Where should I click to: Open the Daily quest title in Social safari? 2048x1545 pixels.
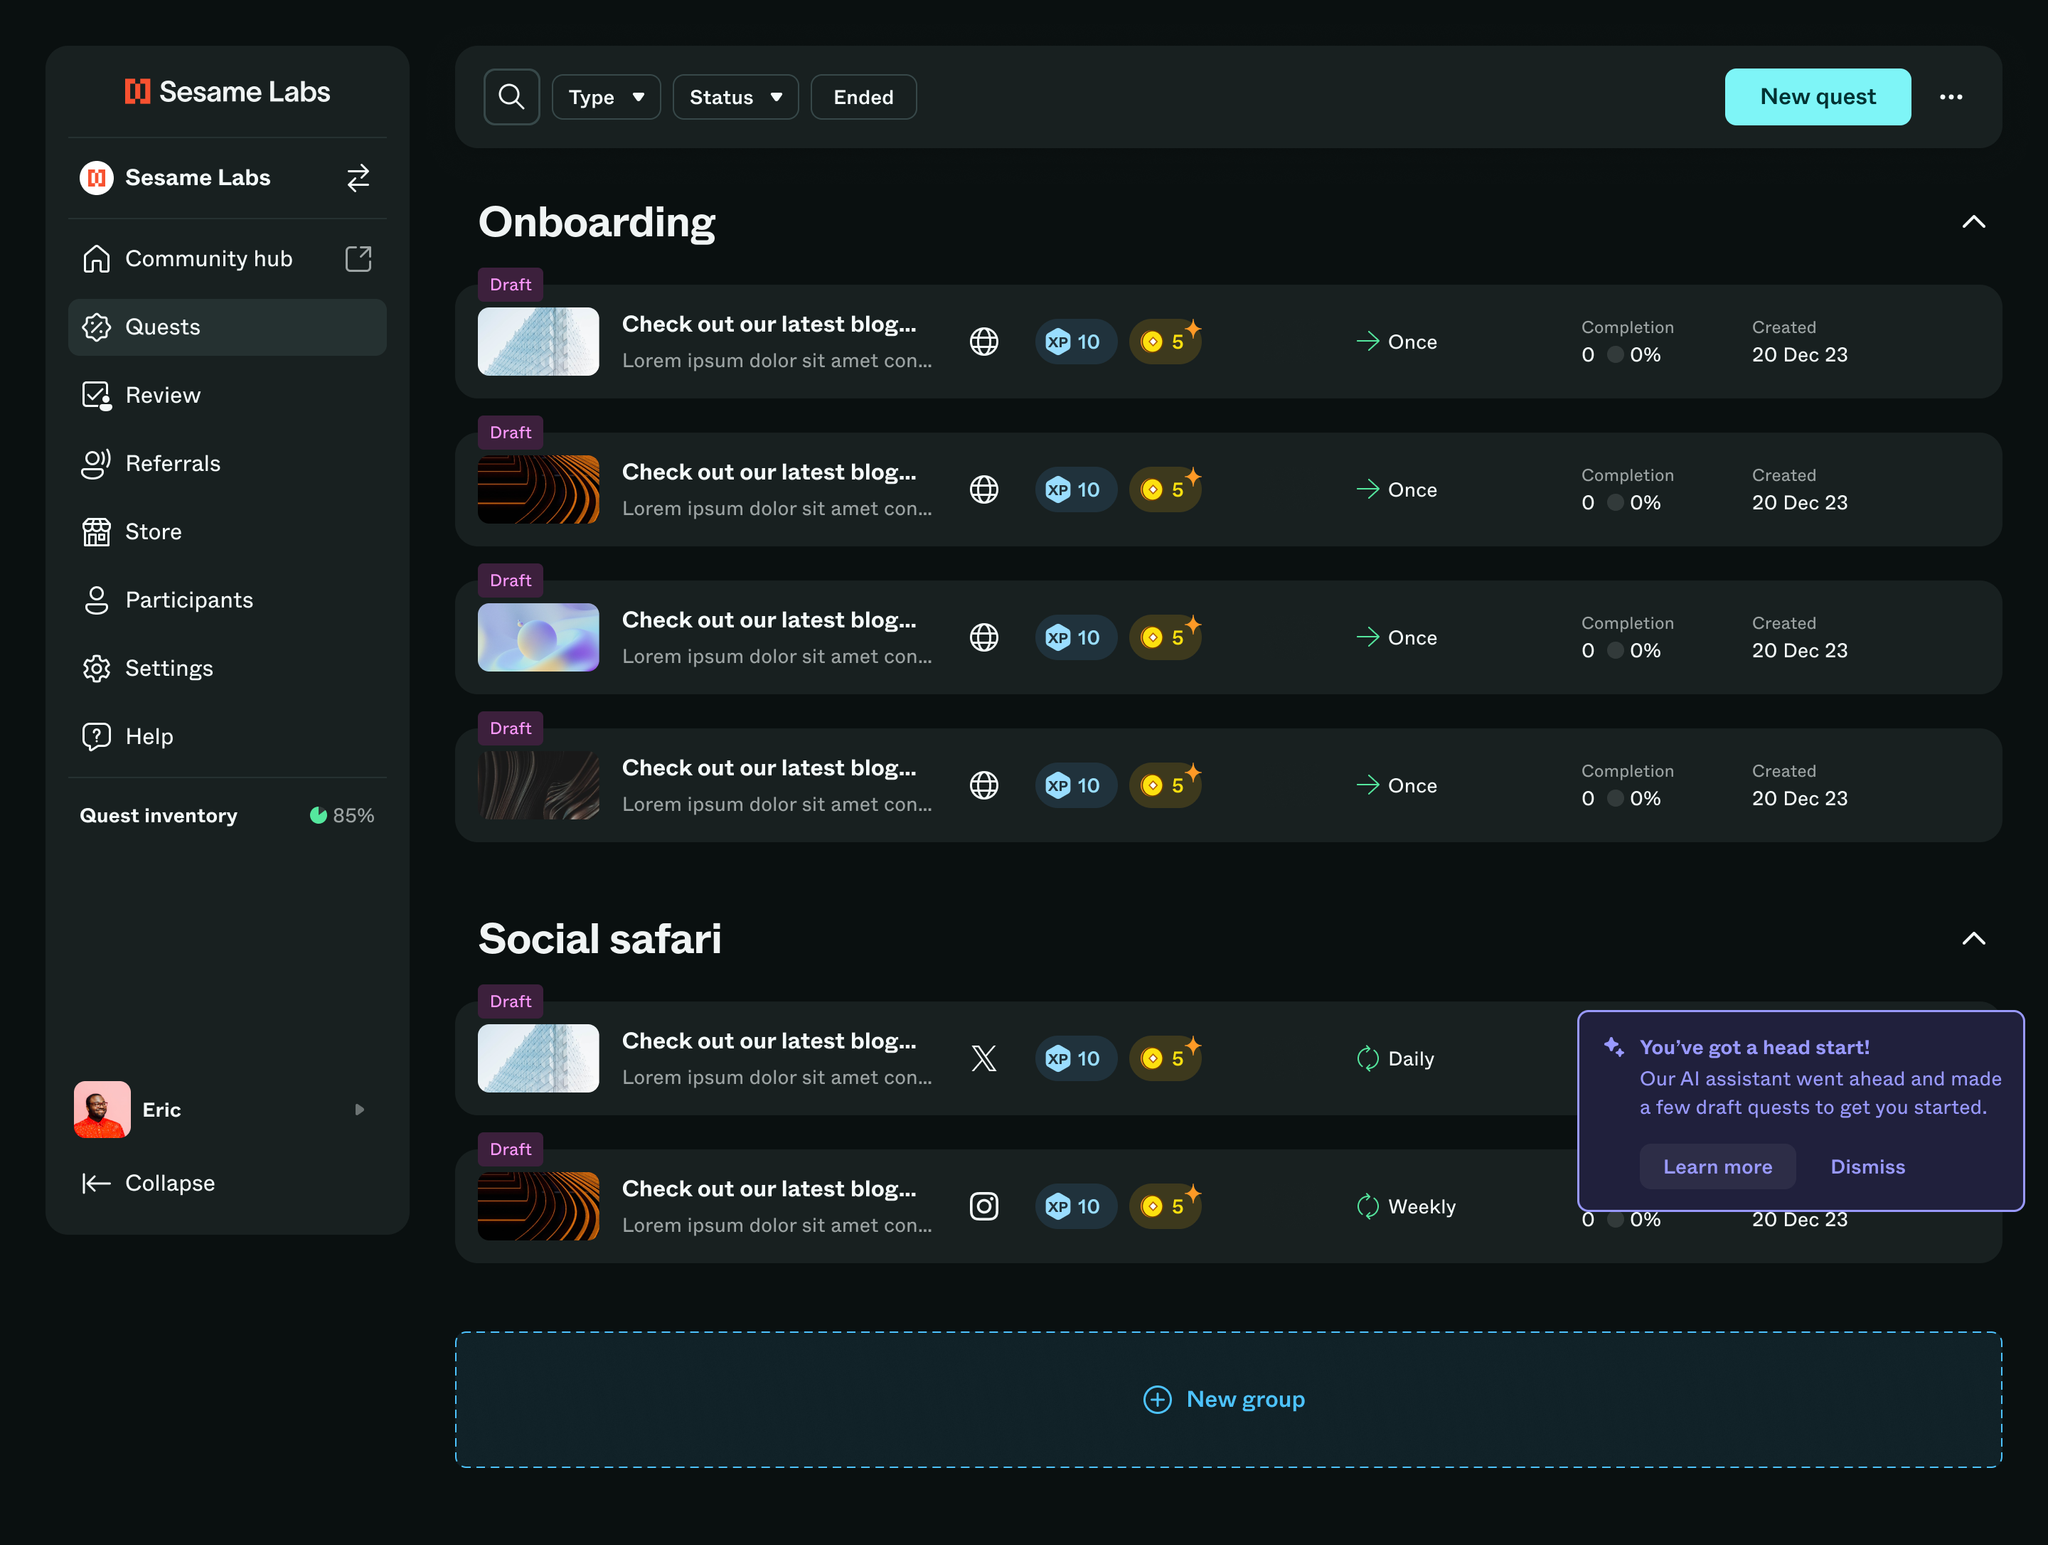coord(769,1041)
